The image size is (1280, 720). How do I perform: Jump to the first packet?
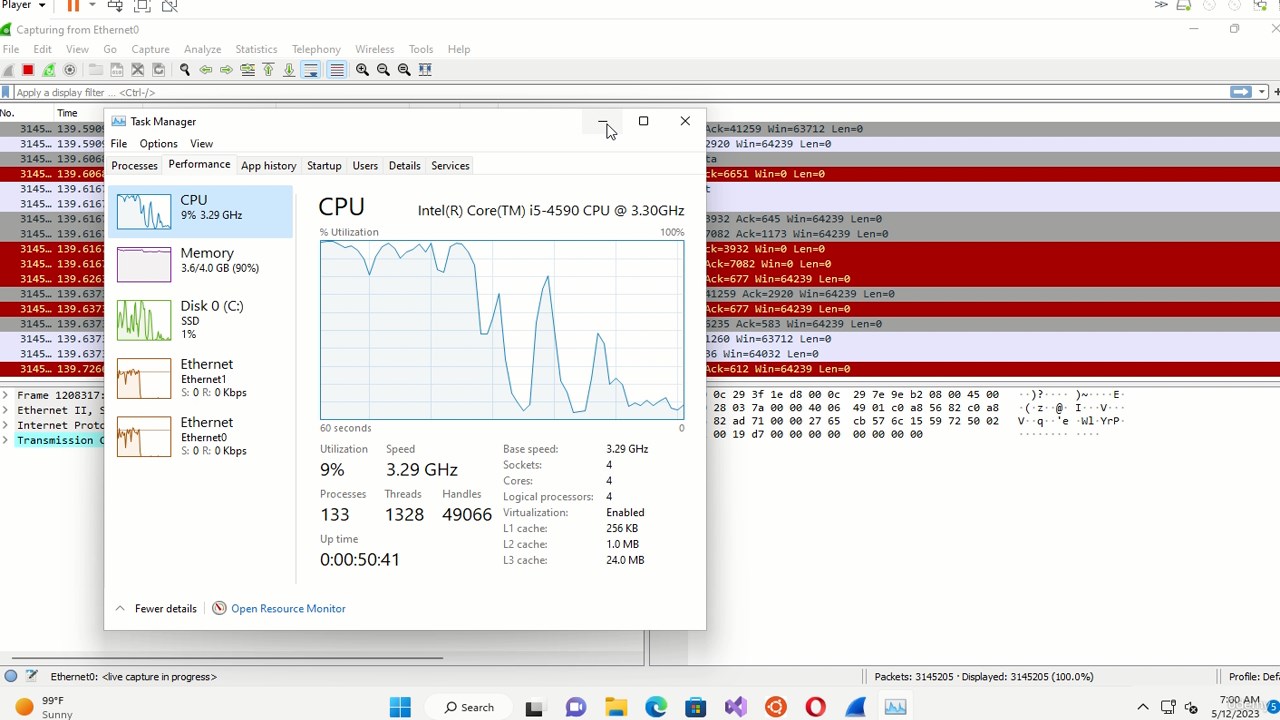tap(268, 70)
